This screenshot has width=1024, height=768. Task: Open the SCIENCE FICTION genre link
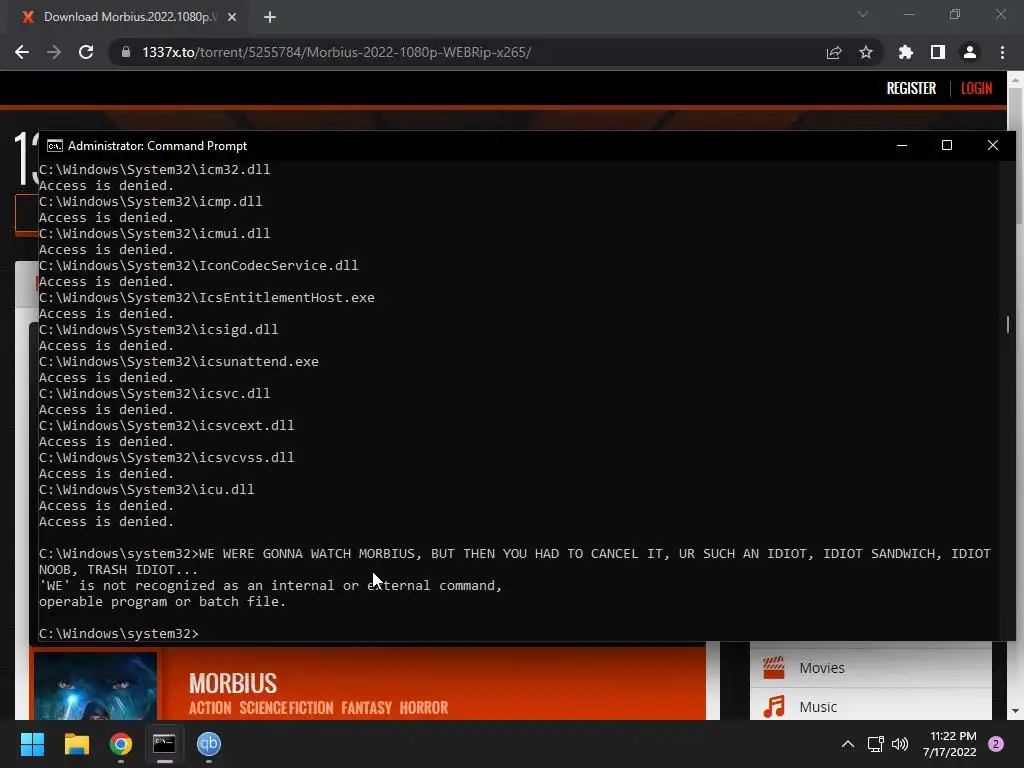pos(286,708)
